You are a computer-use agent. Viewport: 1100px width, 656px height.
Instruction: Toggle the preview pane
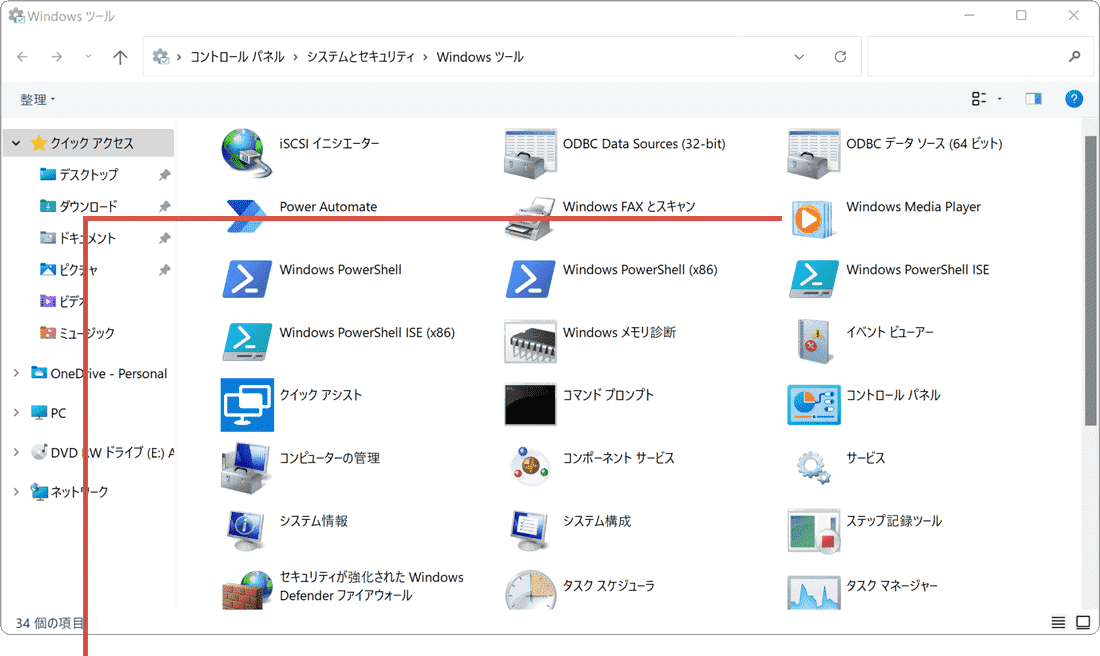click(1033, 99)
